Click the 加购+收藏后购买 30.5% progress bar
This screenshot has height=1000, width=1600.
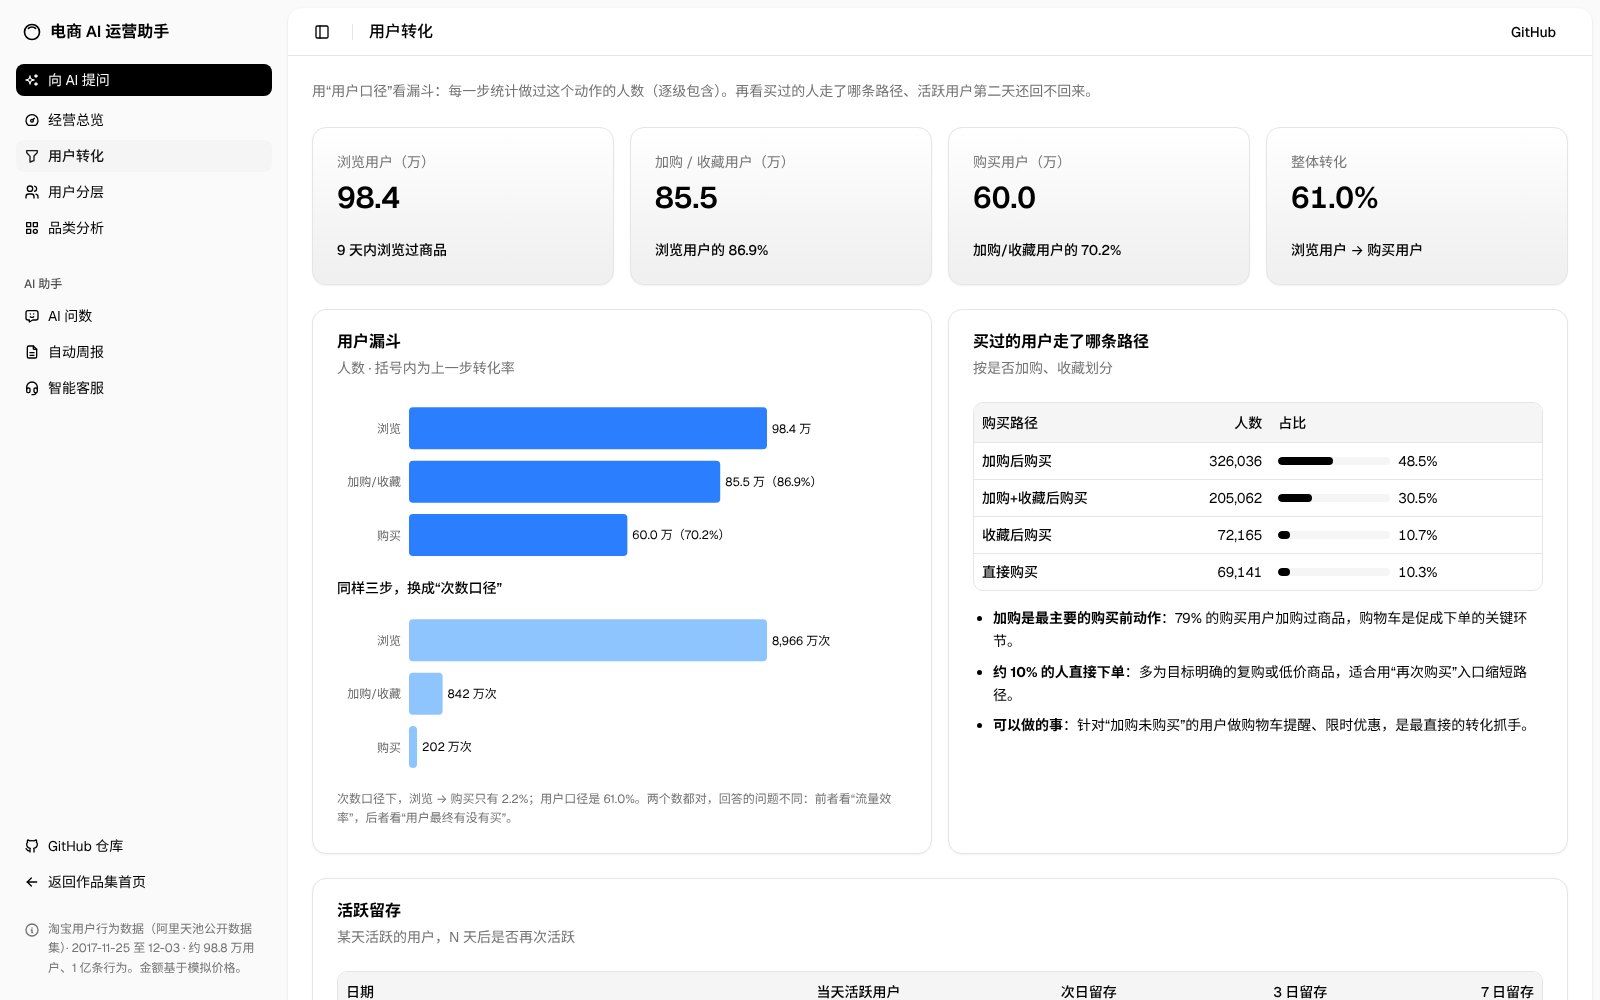pos(1334,498)
